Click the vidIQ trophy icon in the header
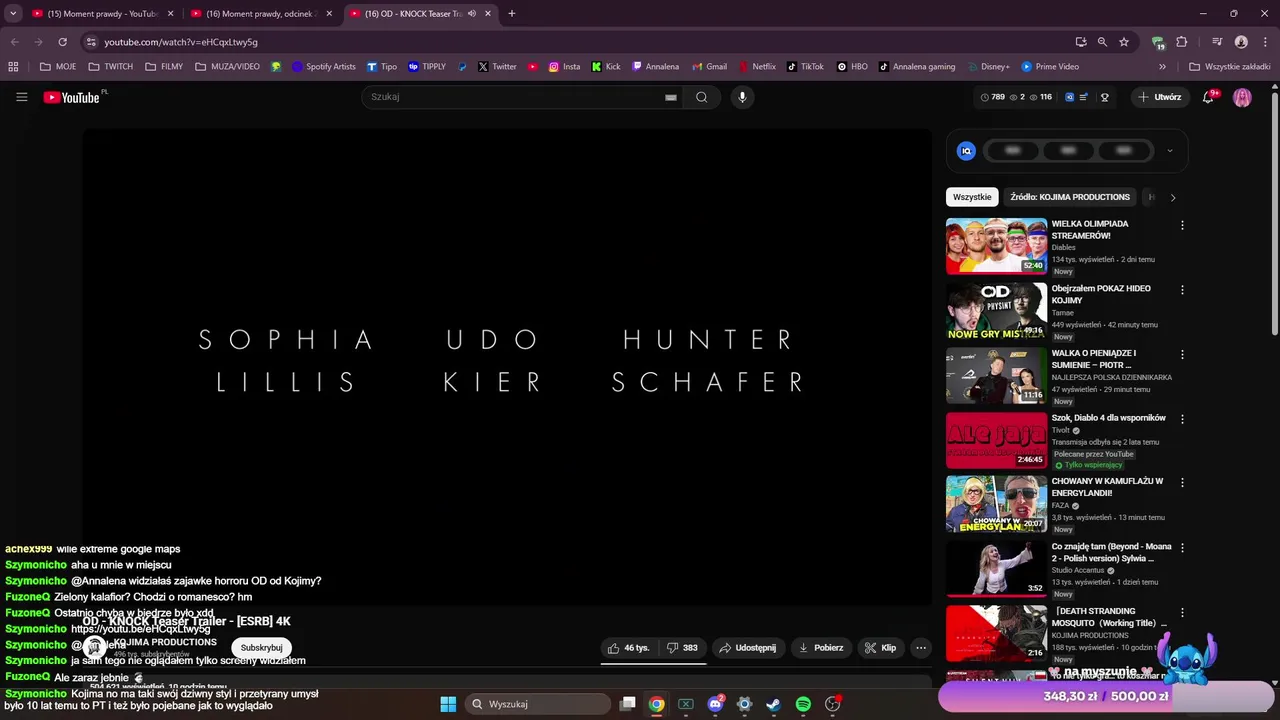Screen dimensions: 1280x720 [x=1105, y=97]
